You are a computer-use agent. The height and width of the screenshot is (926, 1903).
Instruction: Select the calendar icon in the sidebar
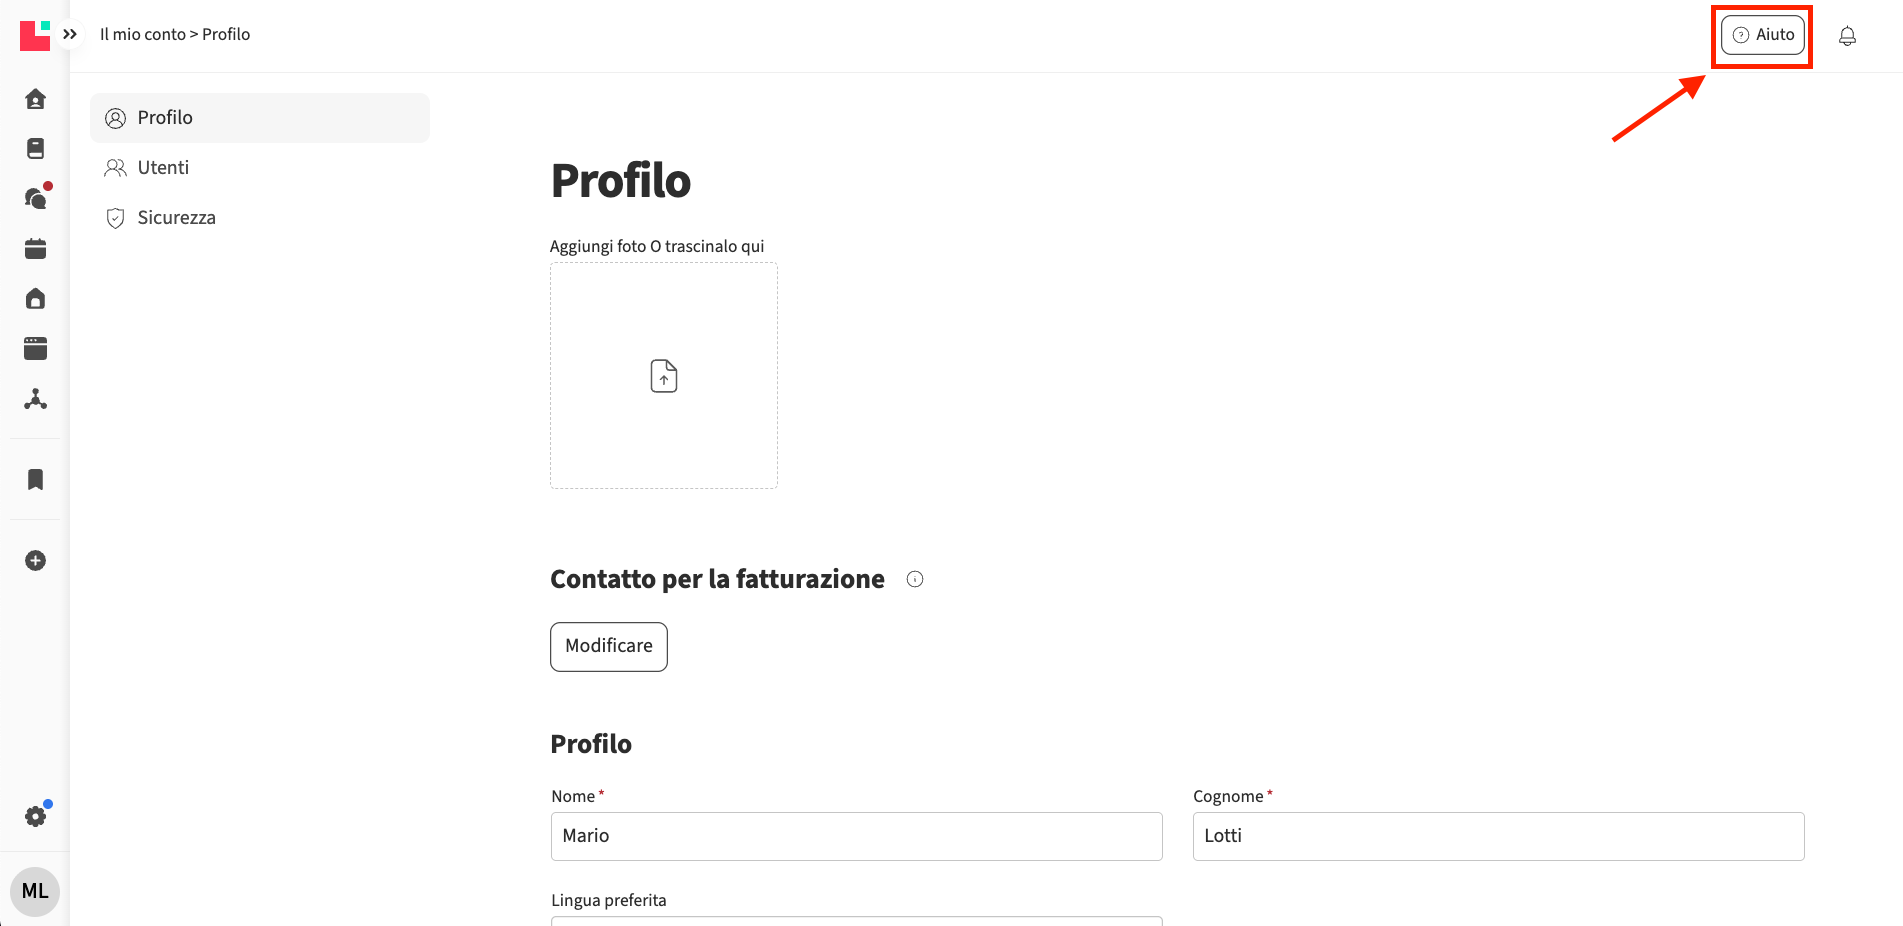(35, 248)
